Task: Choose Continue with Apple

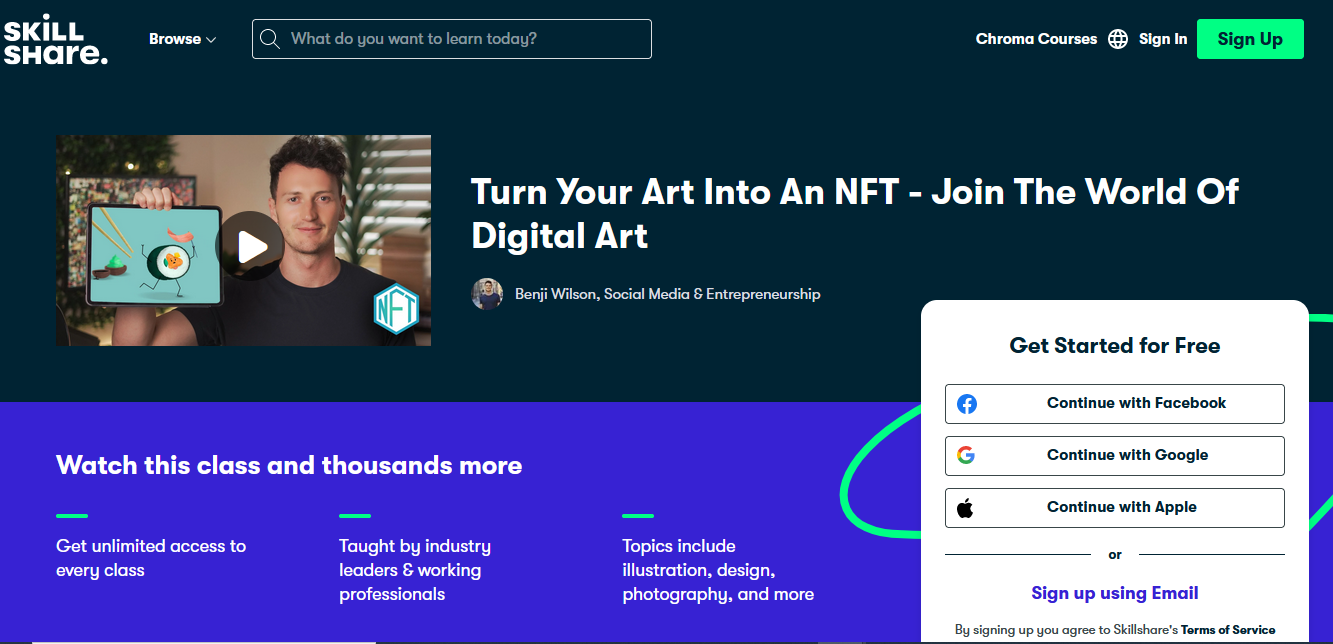Action: [x=1121, y=507]
